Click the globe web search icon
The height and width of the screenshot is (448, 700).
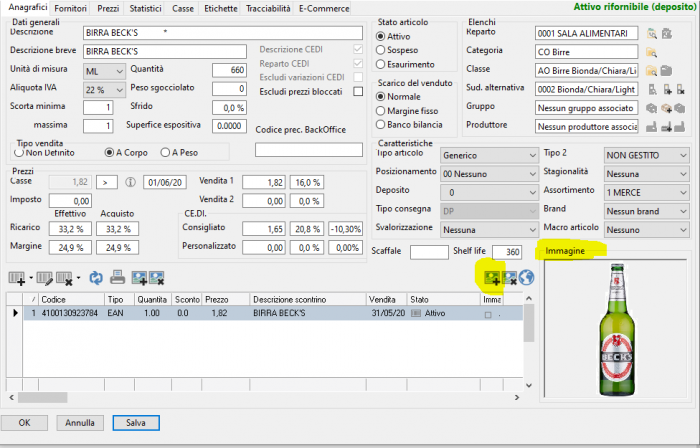pos(526,277)
